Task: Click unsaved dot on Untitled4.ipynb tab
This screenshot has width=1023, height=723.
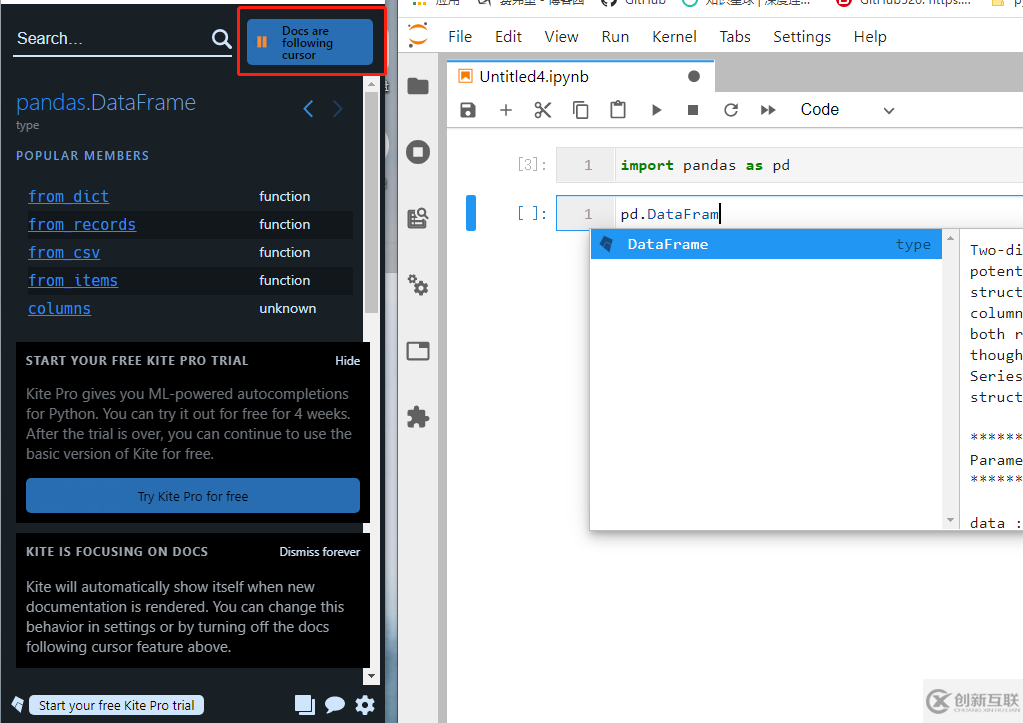Action: (x=694, y=77)
